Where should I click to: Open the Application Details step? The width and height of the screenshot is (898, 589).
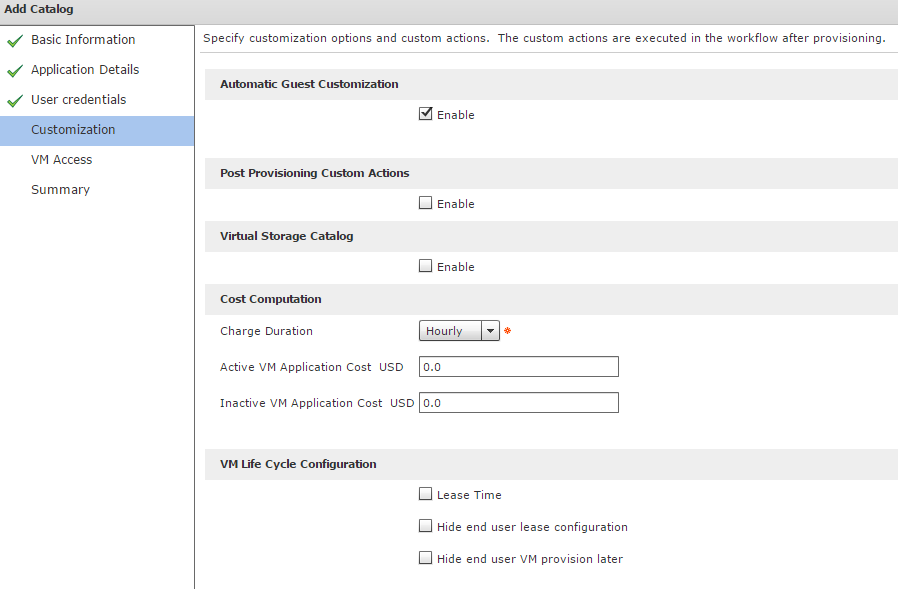pyautogui.click(x=85, y=70)
